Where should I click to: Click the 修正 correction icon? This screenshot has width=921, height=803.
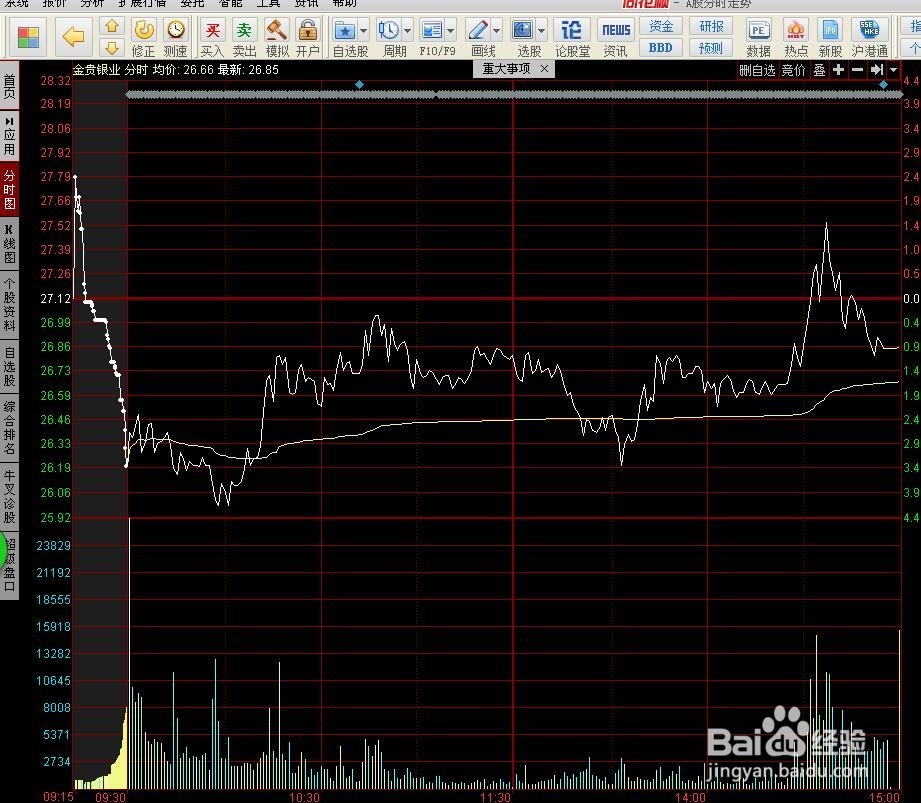pyautogui.click(x=143, y=38)
